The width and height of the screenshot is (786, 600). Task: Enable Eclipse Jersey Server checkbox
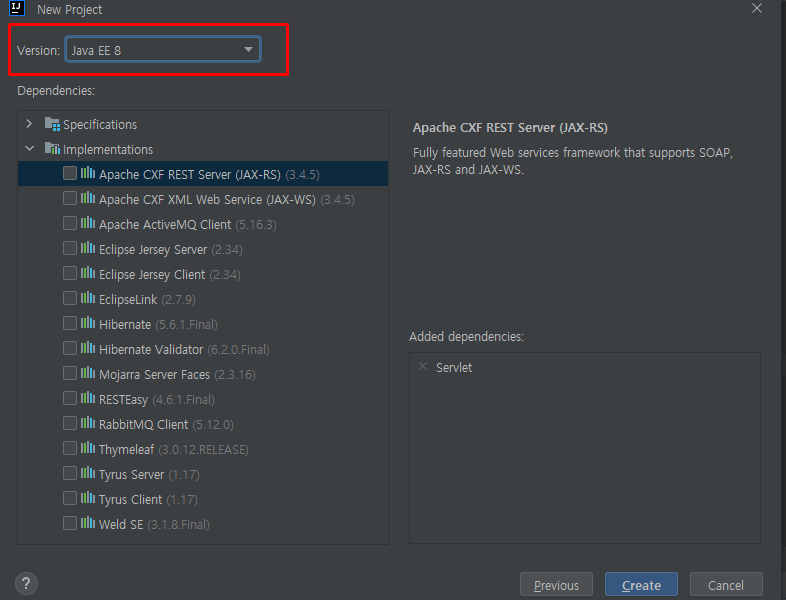point(70,248)
